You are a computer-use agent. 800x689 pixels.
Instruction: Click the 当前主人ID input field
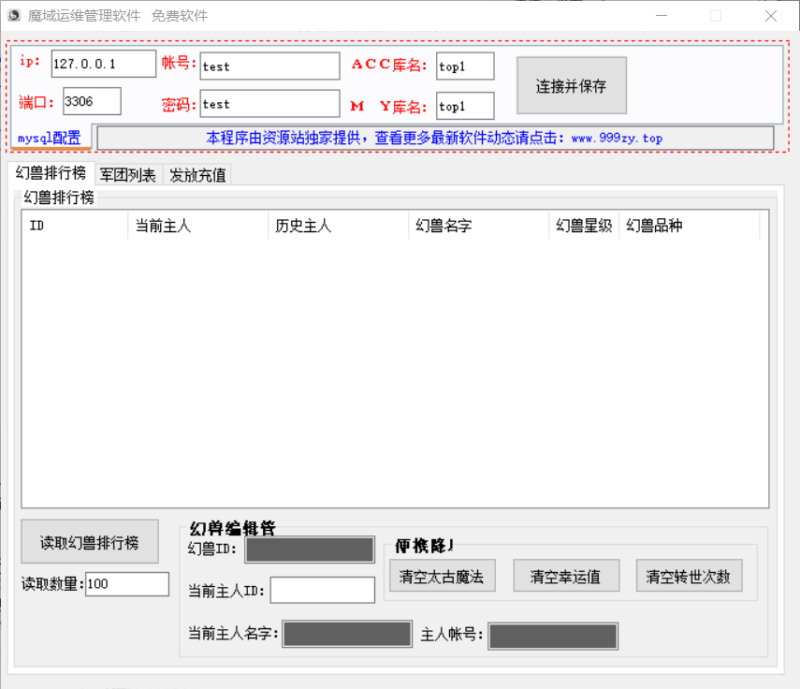[322, 590]
